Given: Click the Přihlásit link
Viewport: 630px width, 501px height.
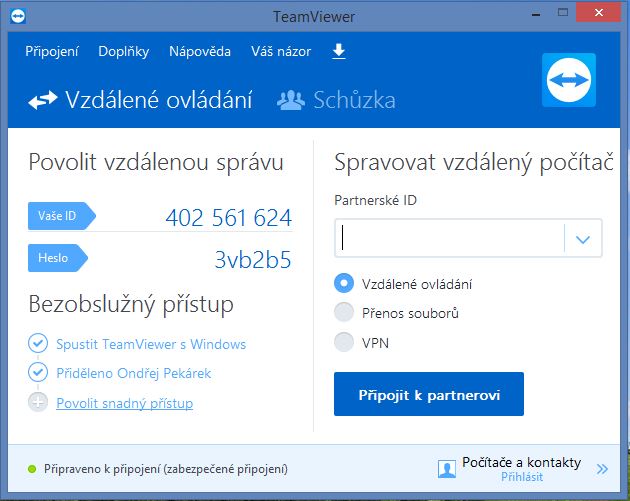Looking at the screenshot, I should tap(522, 477).
